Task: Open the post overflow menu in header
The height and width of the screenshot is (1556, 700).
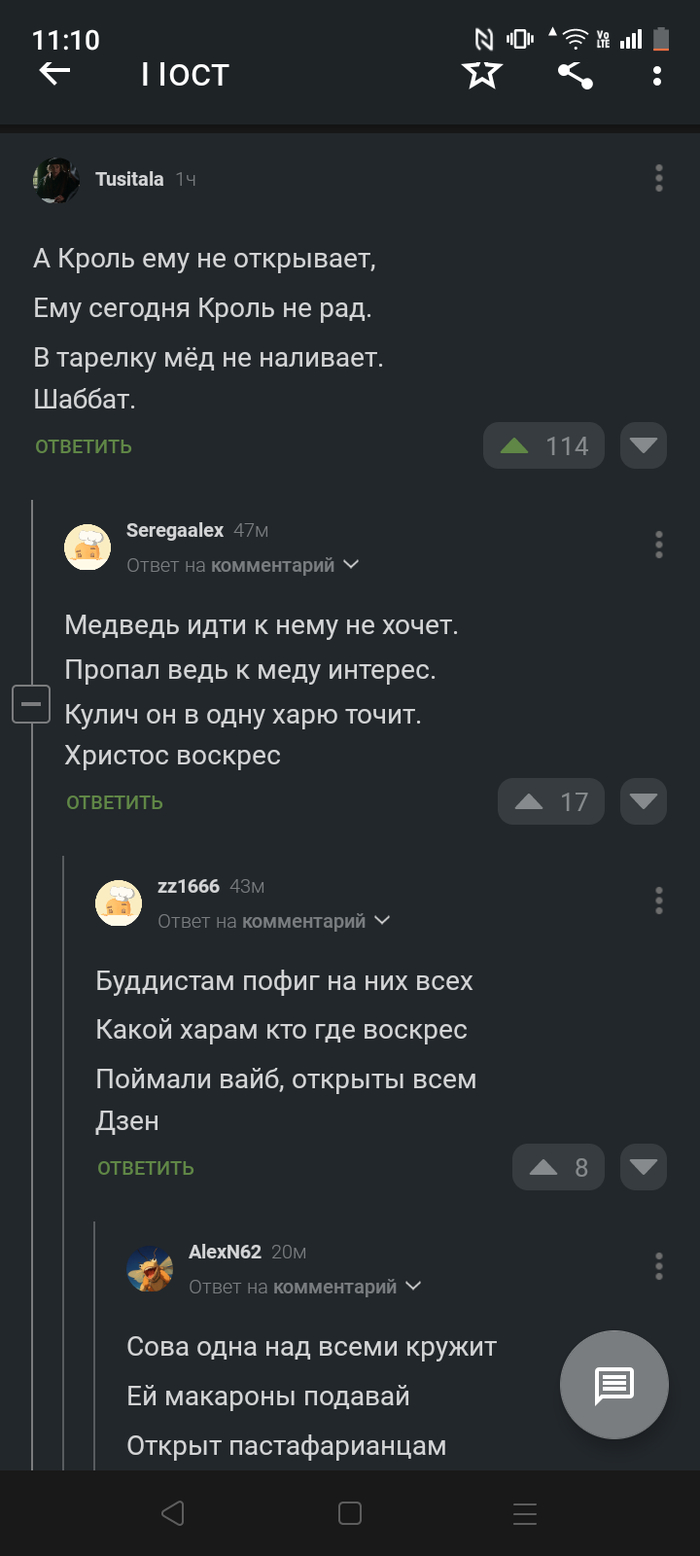Action: [657, 75]
